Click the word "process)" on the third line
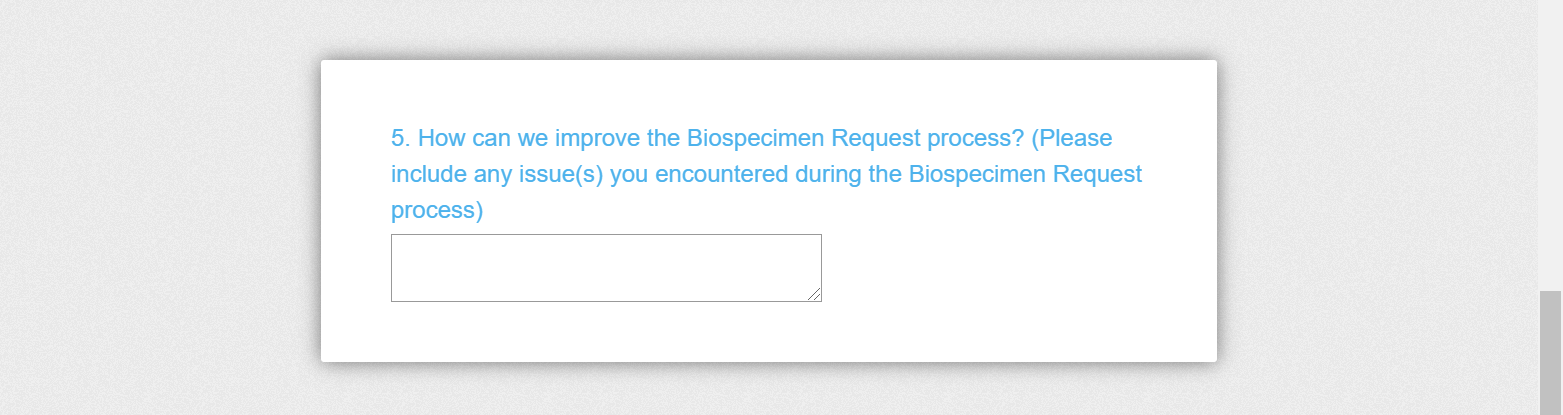Screen dimensions: 1563x415 pyautogui.click(x=437, y=211)
